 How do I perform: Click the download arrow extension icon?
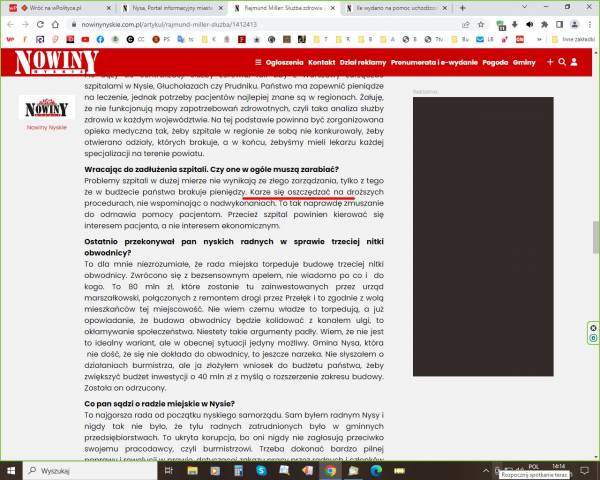(x=515, y=24)
